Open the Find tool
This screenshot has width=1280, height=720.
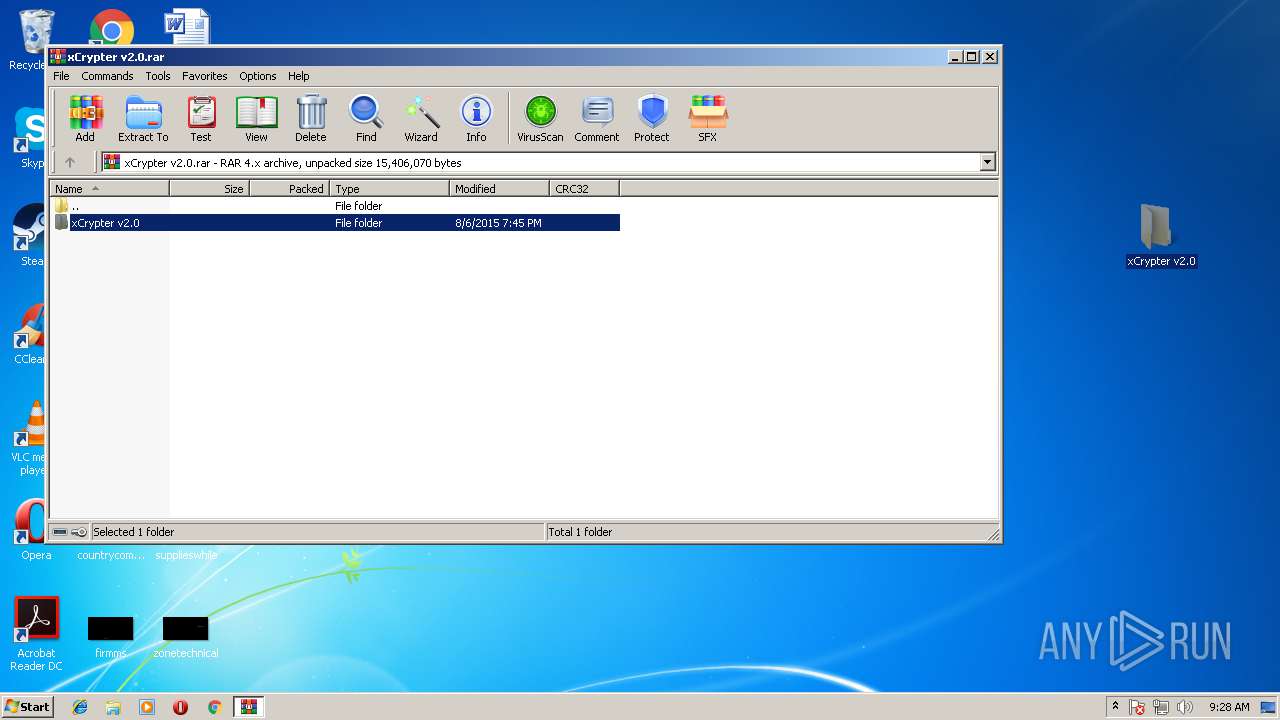coord(366,119)
